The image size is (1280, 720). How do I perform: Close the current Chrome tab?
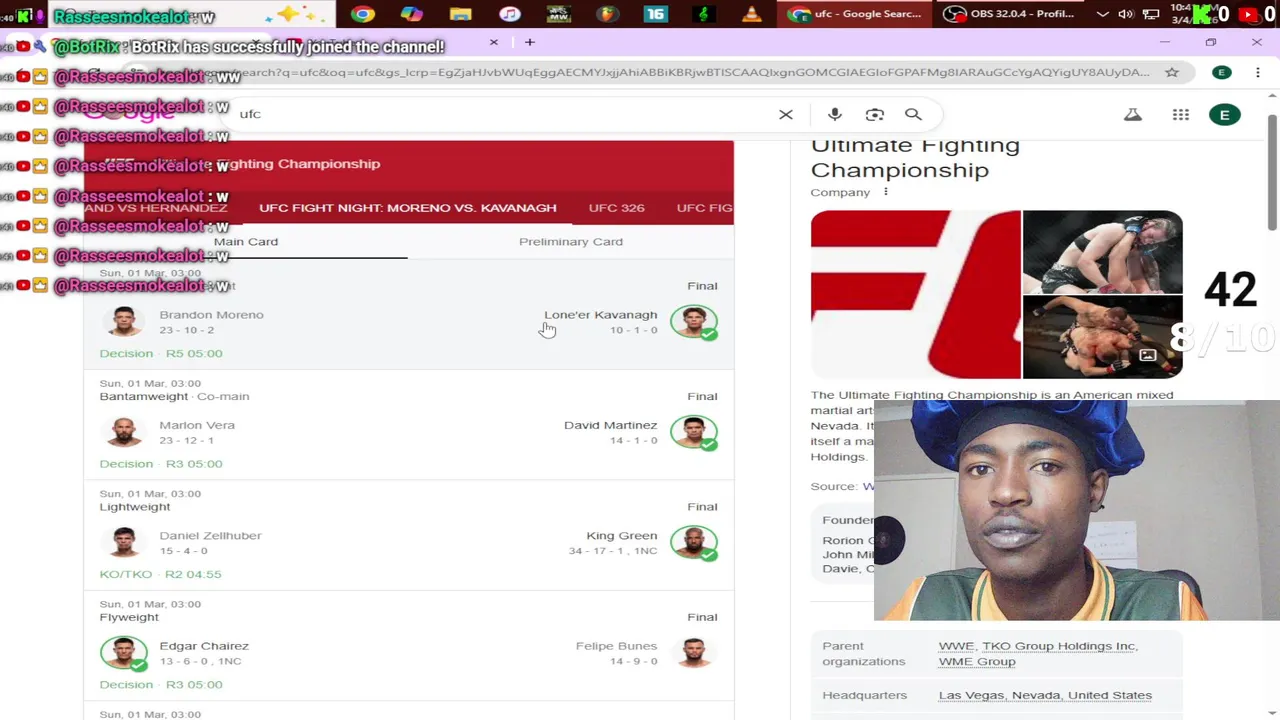tap(493, 42)
